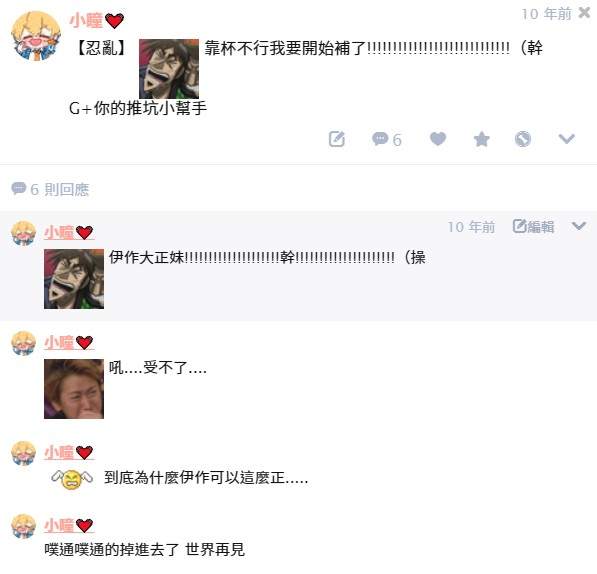Screen dimensions: 597x574
Task: Click the small avatar beside the 到底為什麼 reply
Action: coord(24,453)
